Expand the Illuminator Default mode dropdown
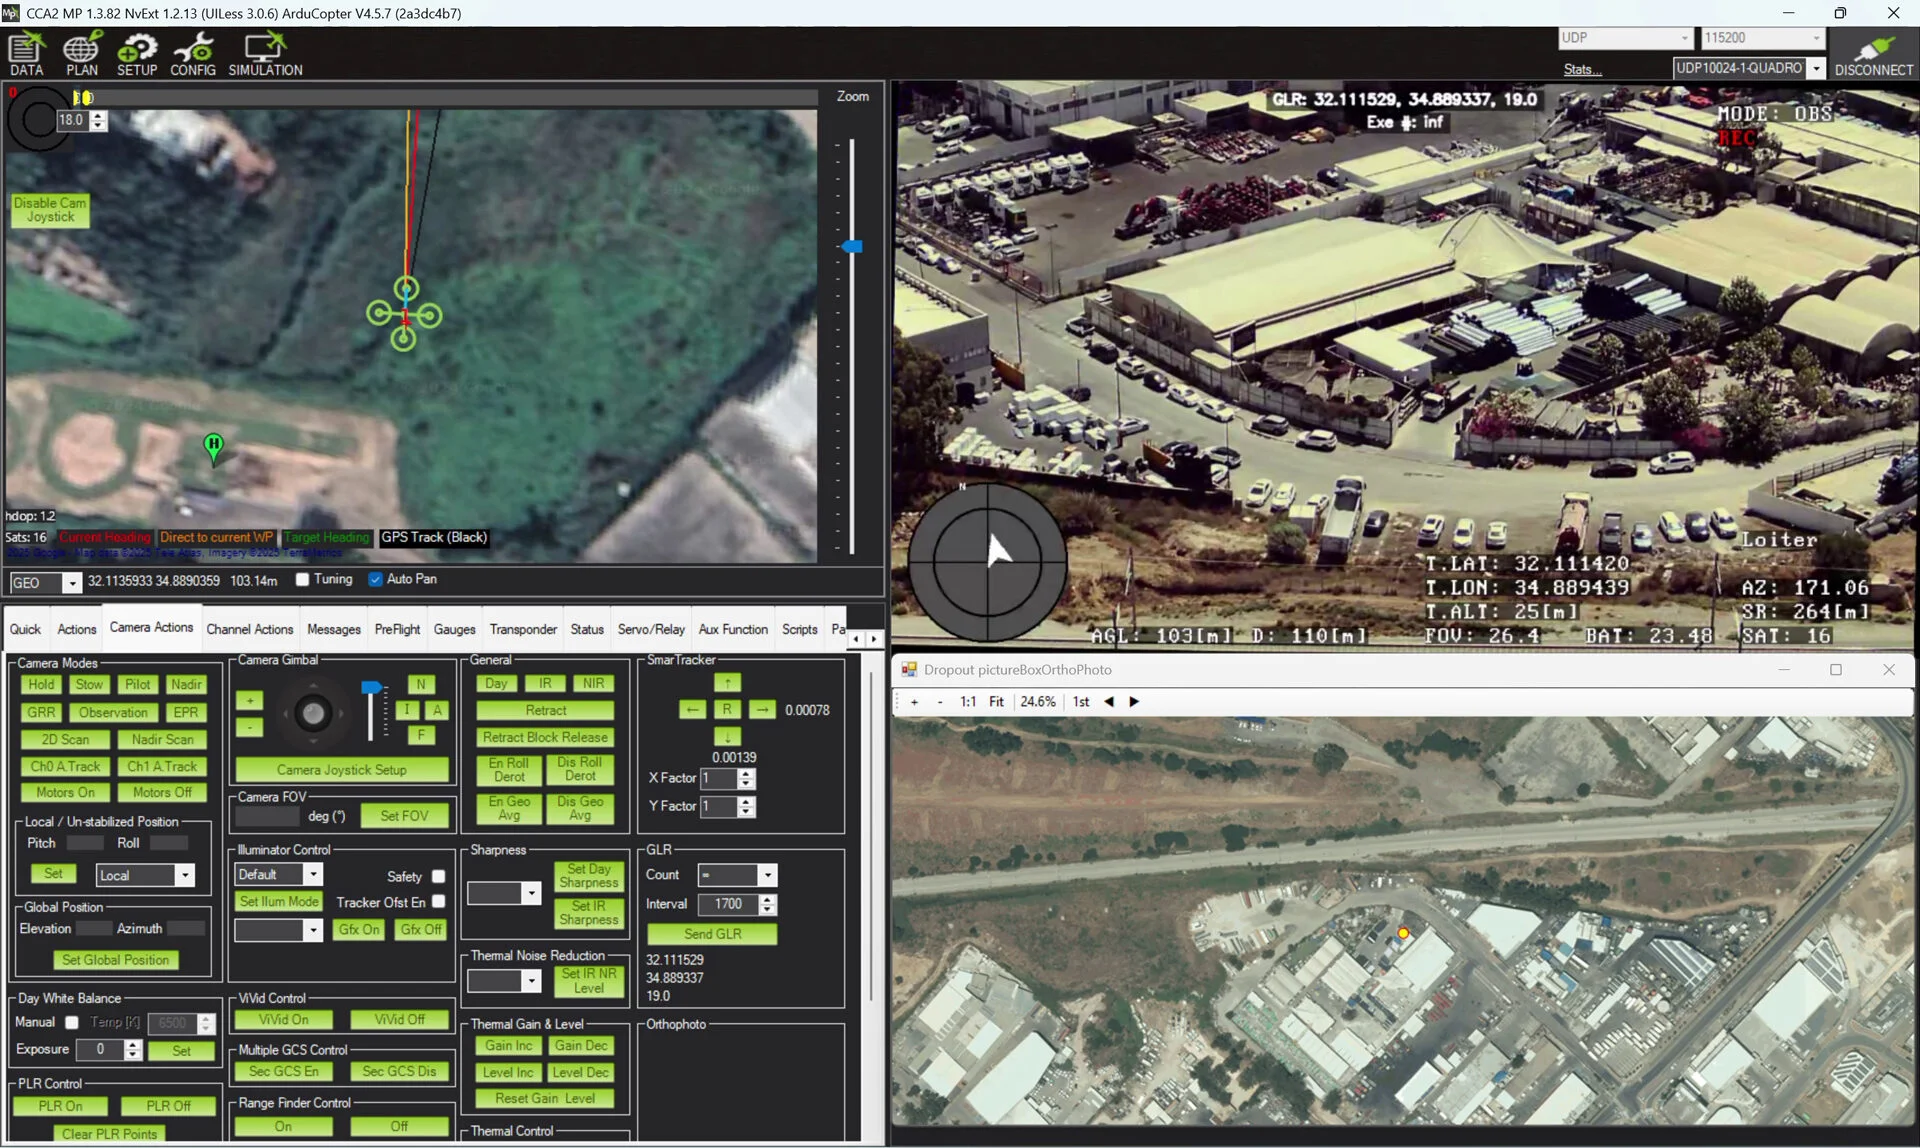This screenshot has height=1148, width=1920. pyautogui.click(x=313, y=875)
